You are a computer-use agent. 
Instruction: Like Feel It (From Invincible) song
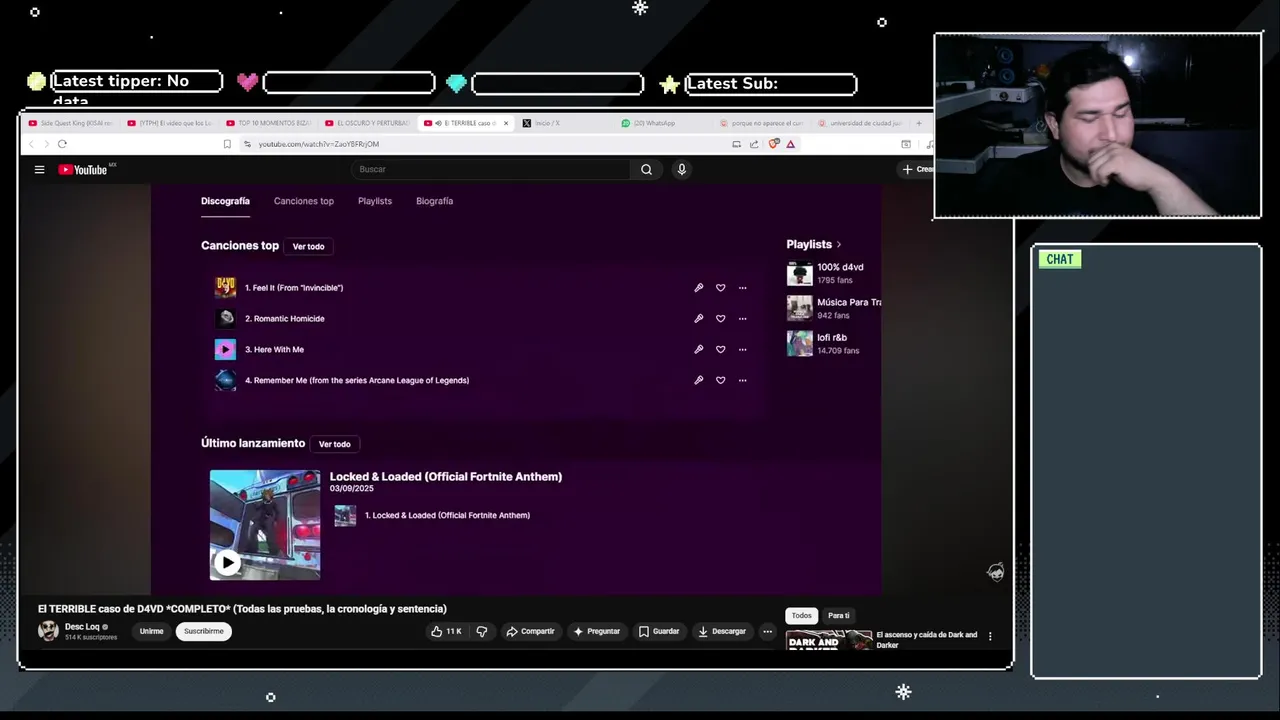tap(720, 288)
